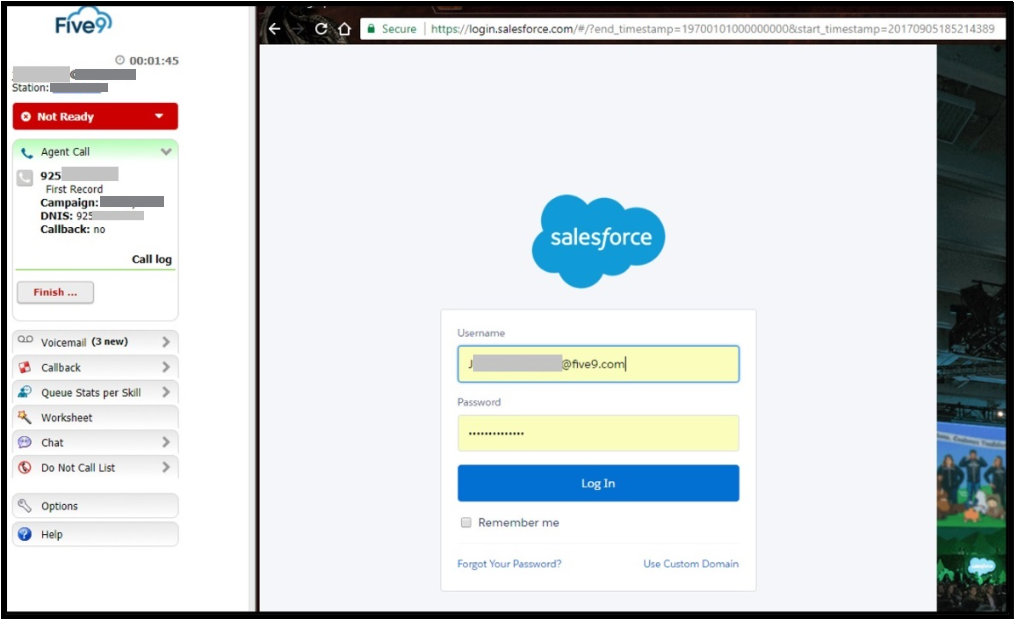Tick the Remember me checkbox

(x=466, y=522)
